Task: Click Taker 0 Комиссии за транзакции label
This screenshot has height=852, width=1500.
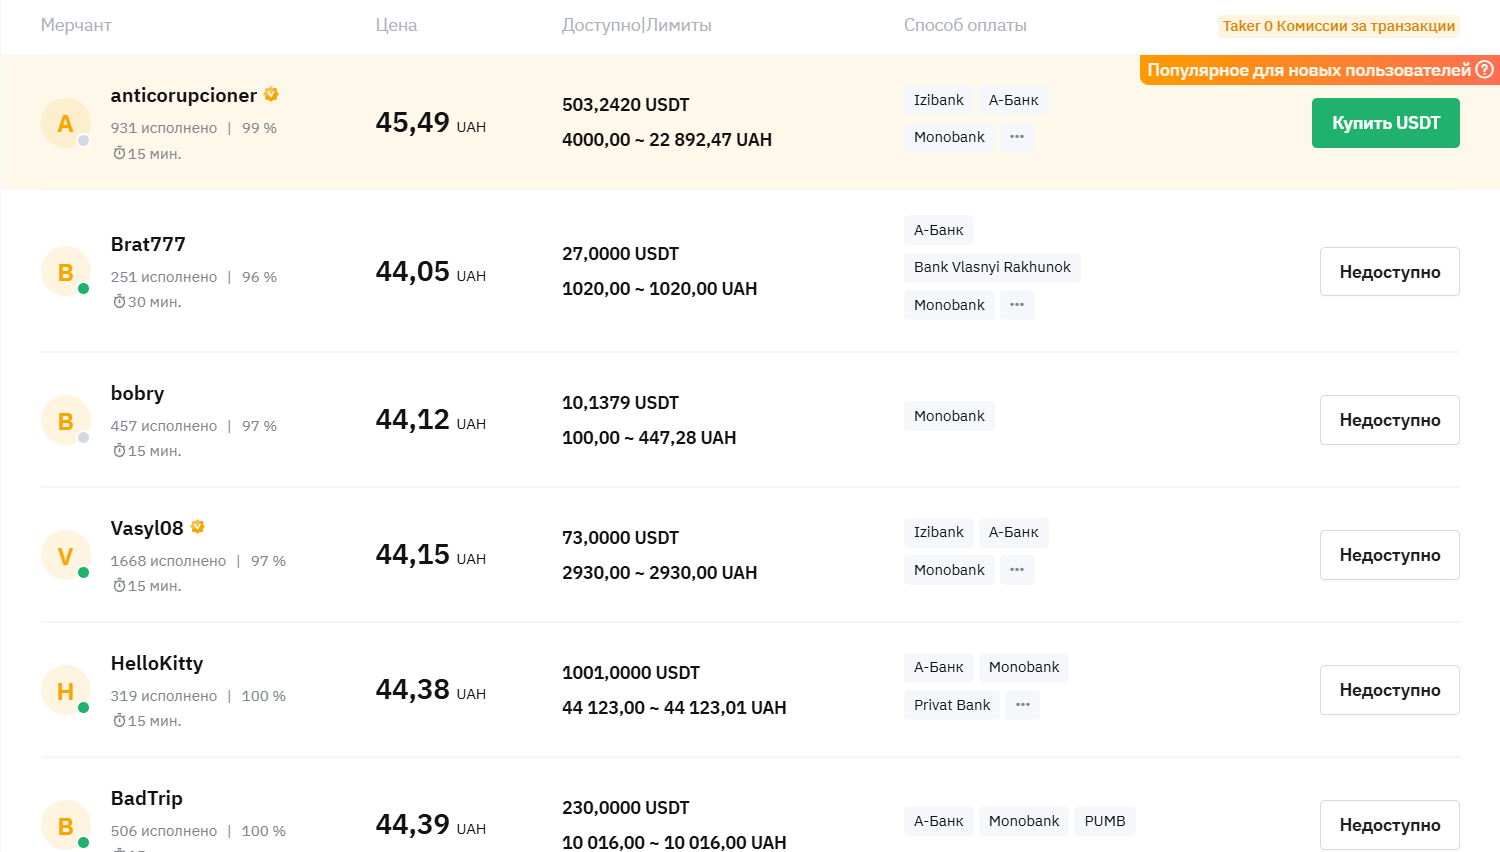Action: 1339,26
